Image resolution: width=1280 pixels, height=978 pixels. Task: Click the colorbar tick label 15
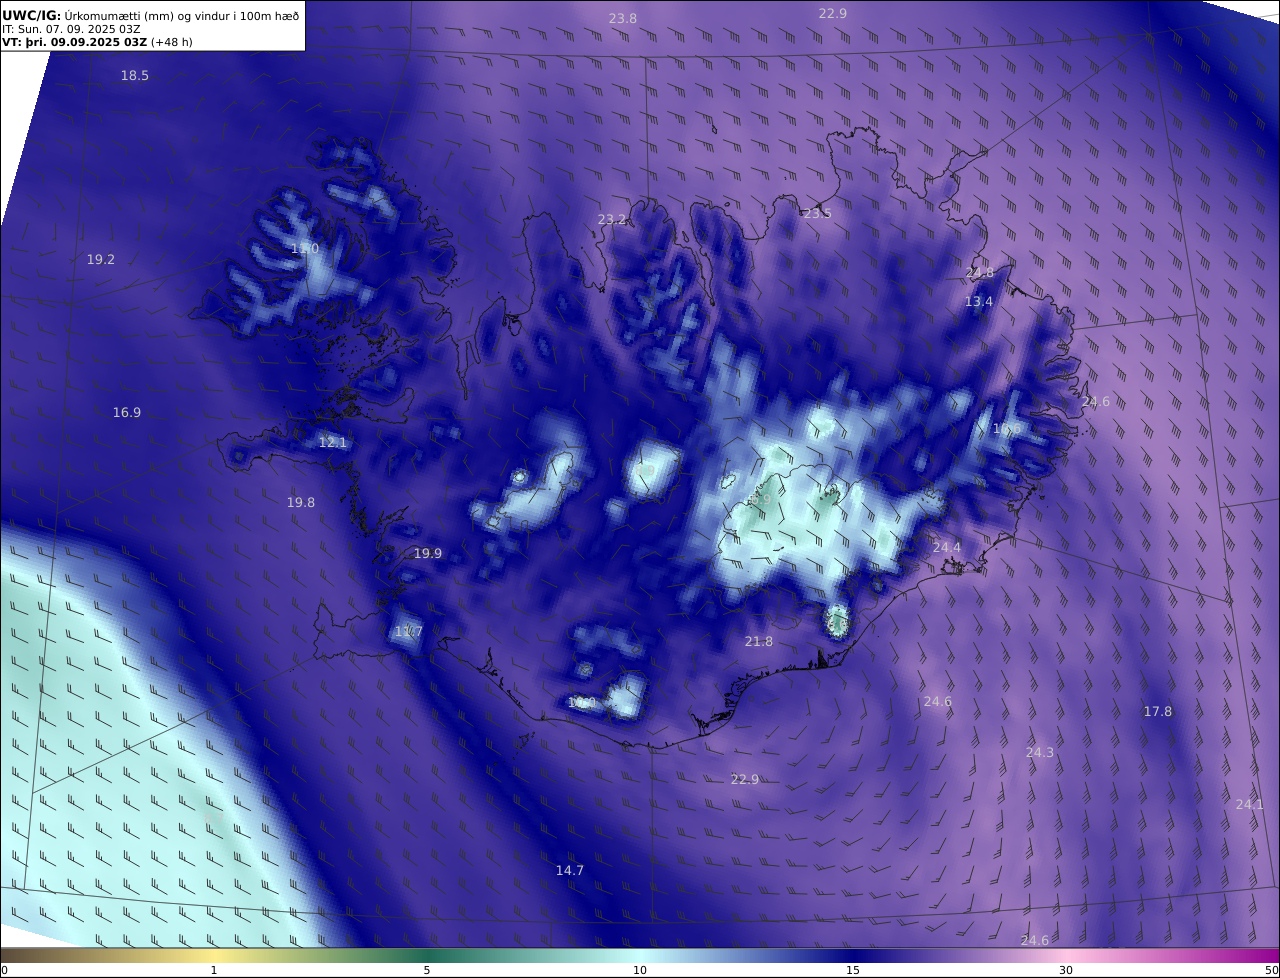[x=853, y=971]
